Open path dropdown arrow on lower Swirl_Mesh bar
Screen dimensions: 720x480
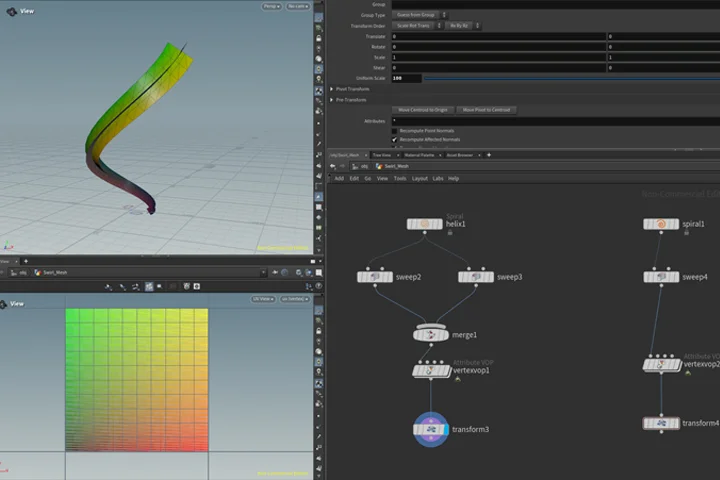coord(263,272)
